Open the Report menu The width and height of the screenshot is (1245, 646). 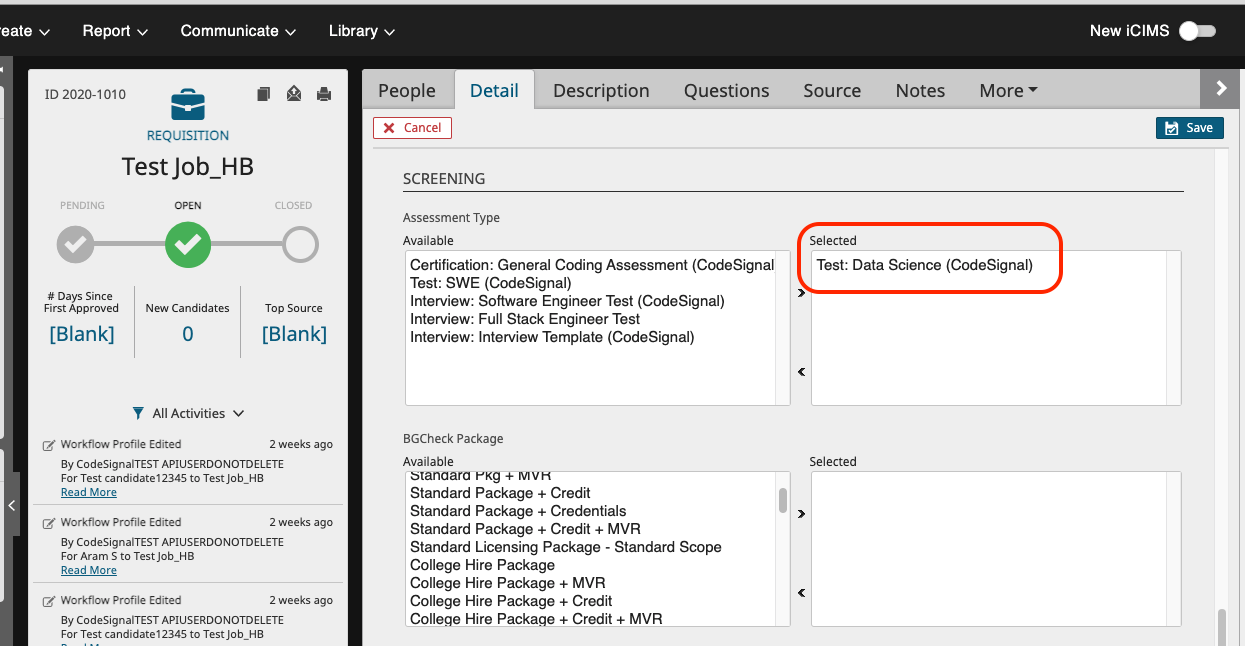115,31
